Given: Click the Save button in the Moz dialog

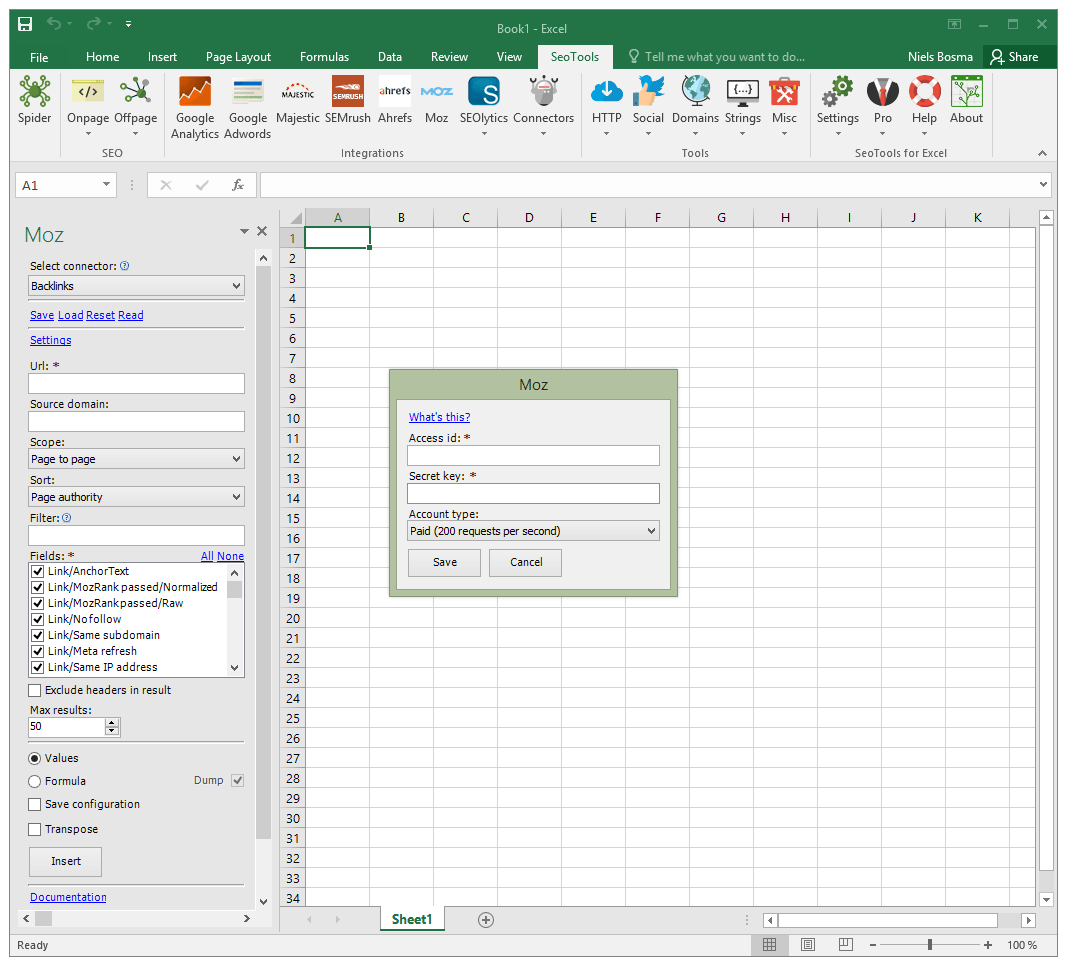Looking at the screenshot, I should [443, 562].
